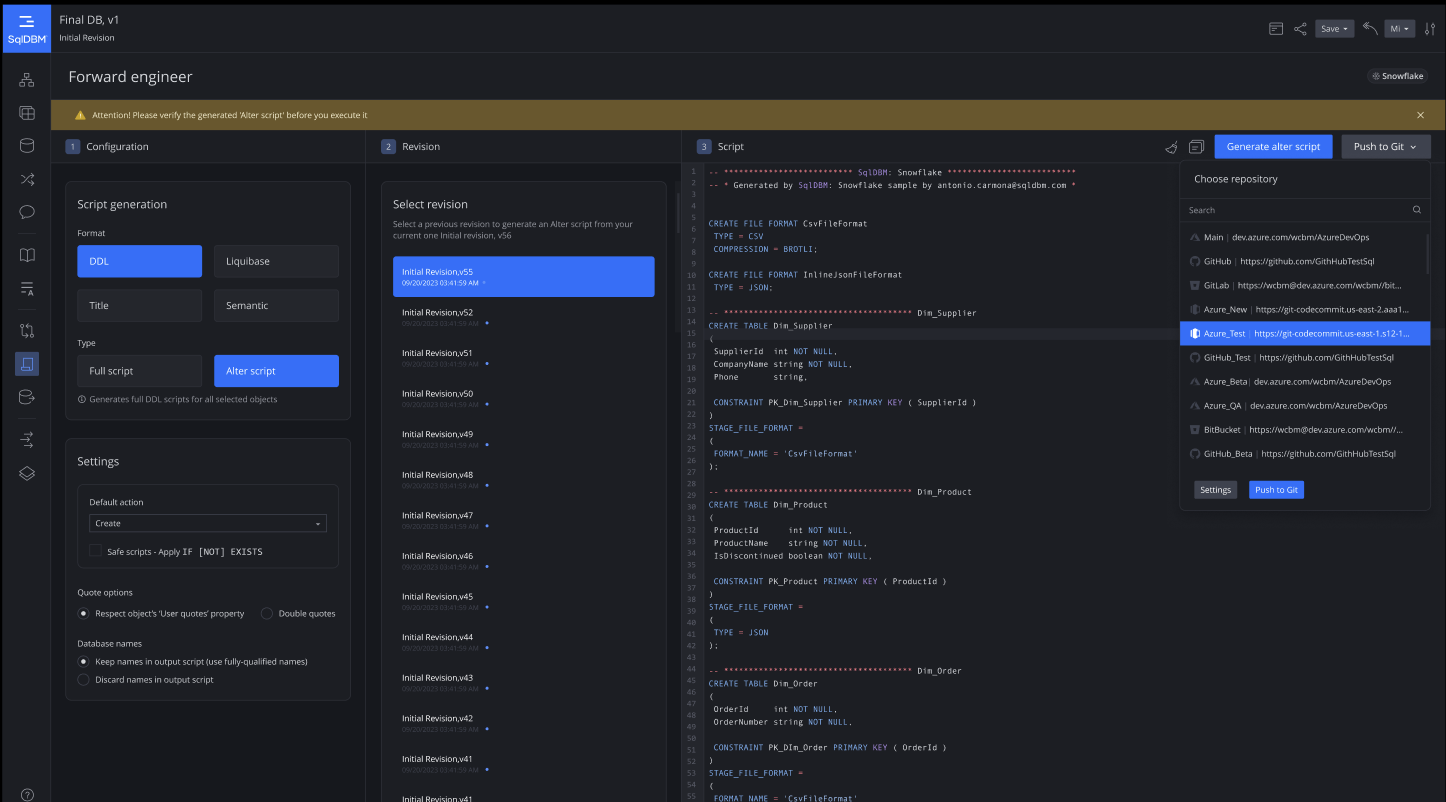1446x802 pixels.
Task: Select the BitBucket repository entry
Action: click(1305, 429)
